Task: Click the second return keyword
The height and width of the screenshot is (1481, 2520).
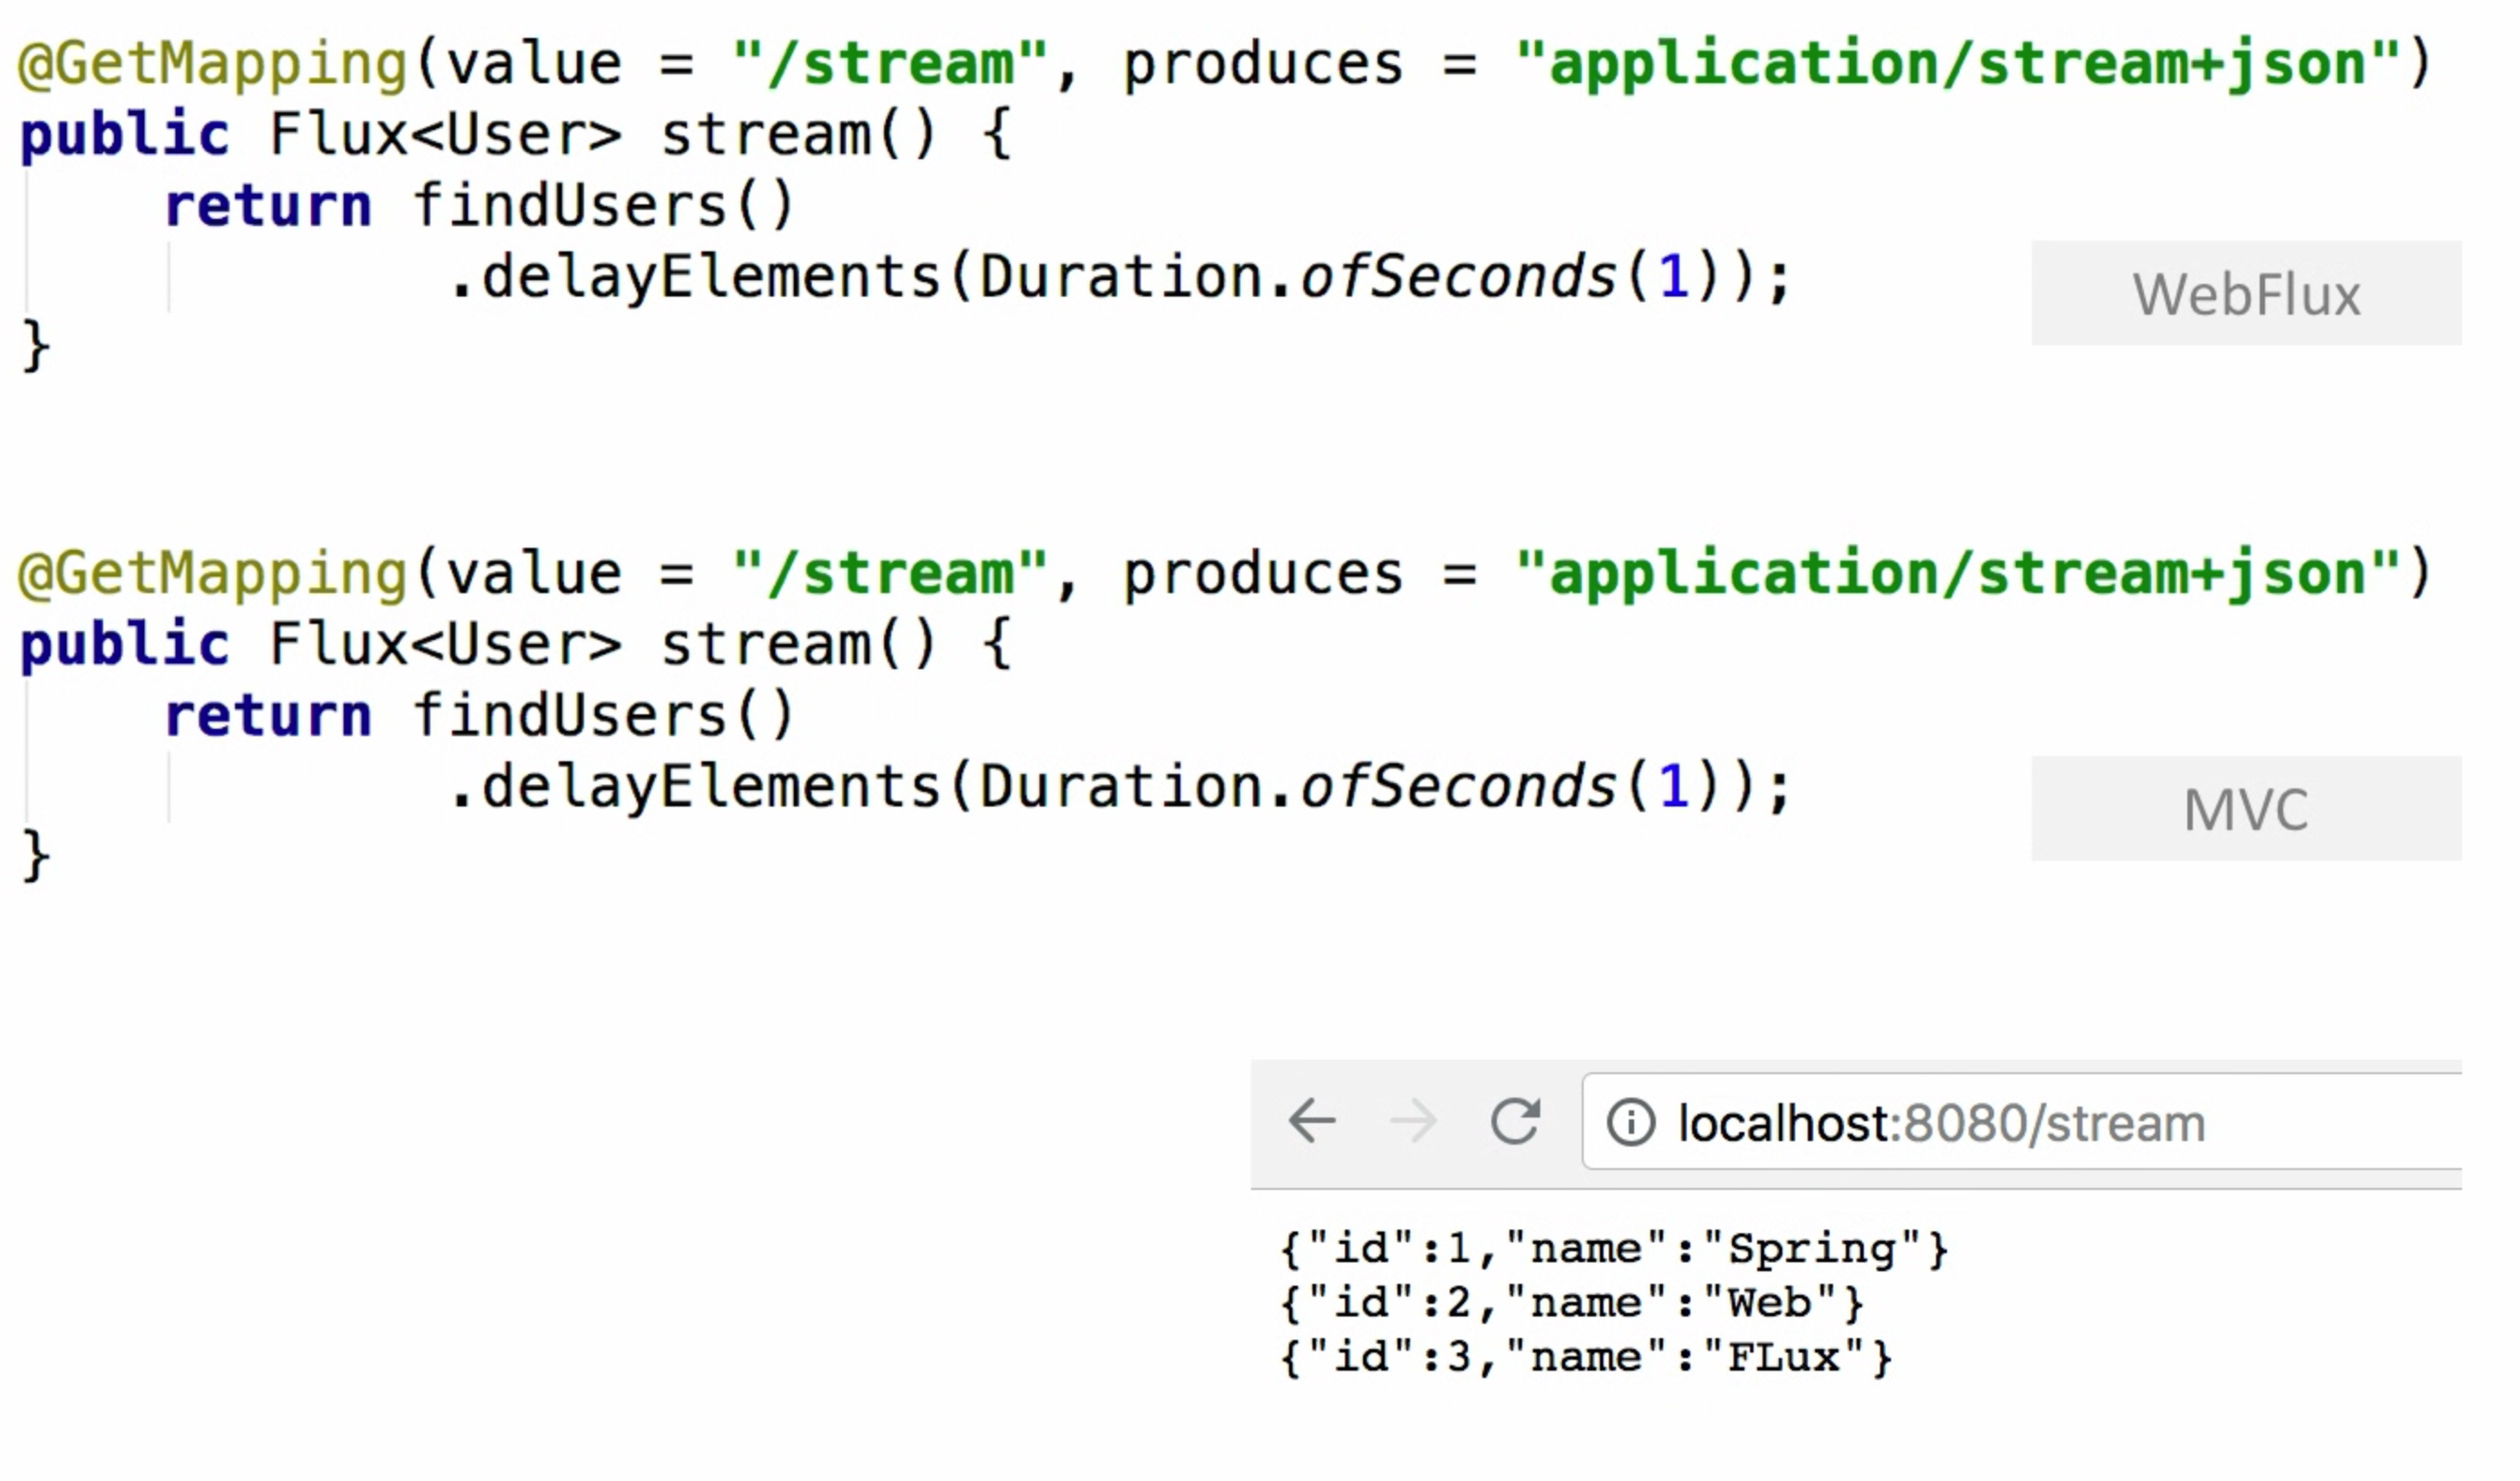Action: point(268,716)
